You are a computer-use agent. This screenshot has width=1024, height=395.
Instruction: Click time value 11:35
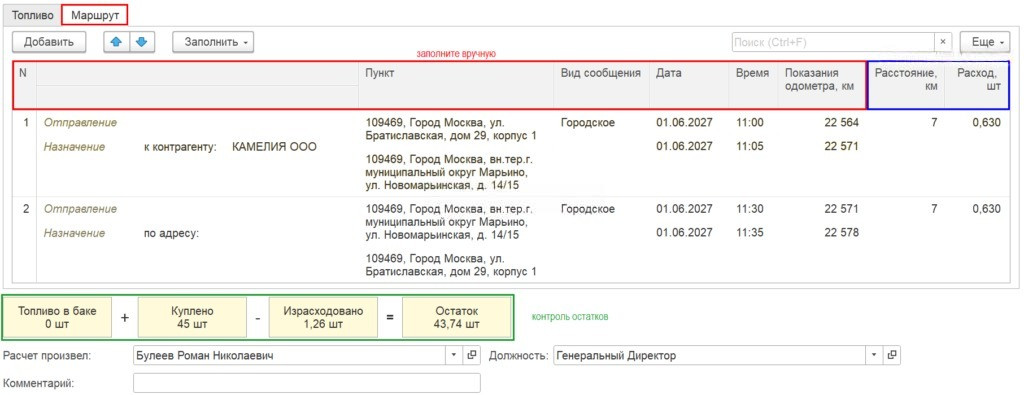pyautogui.click(x=750, y=232)
